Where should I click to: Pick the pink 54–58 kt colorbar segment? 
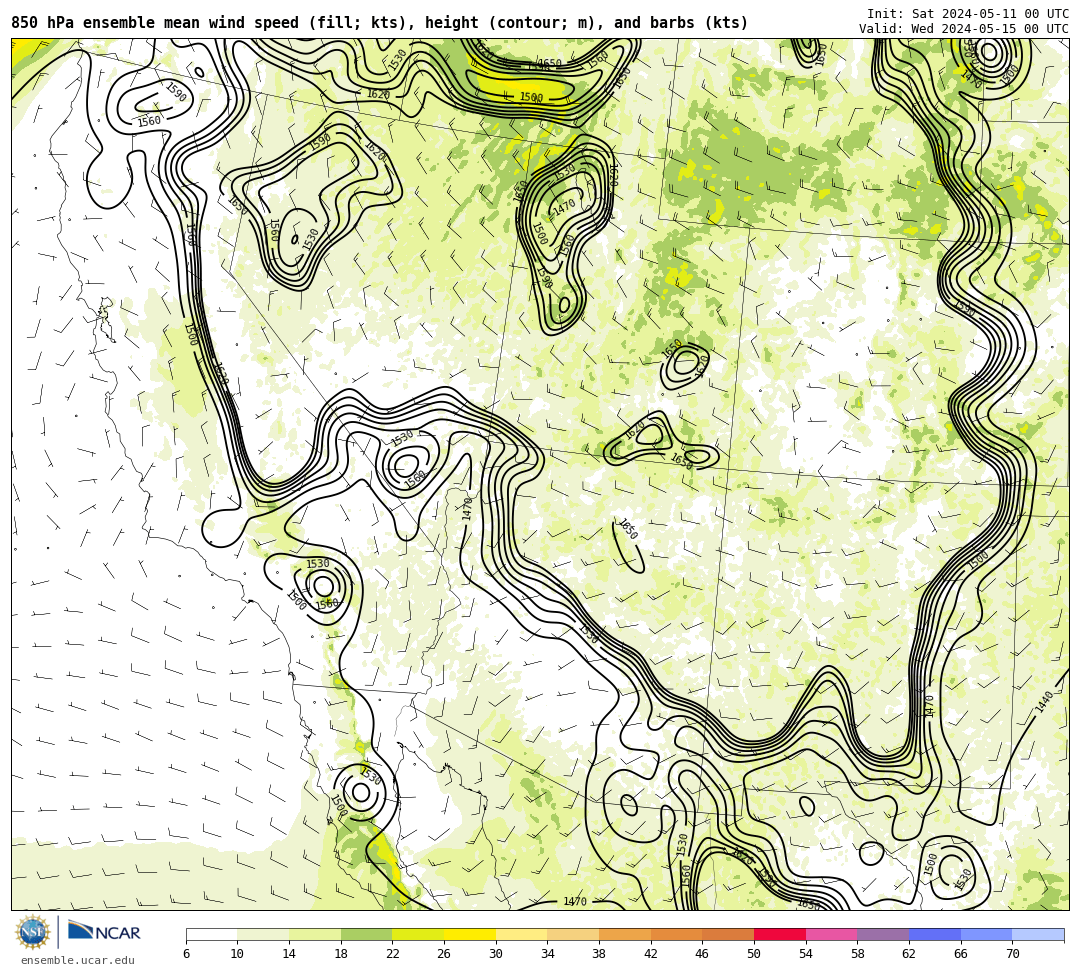(831, 934)
